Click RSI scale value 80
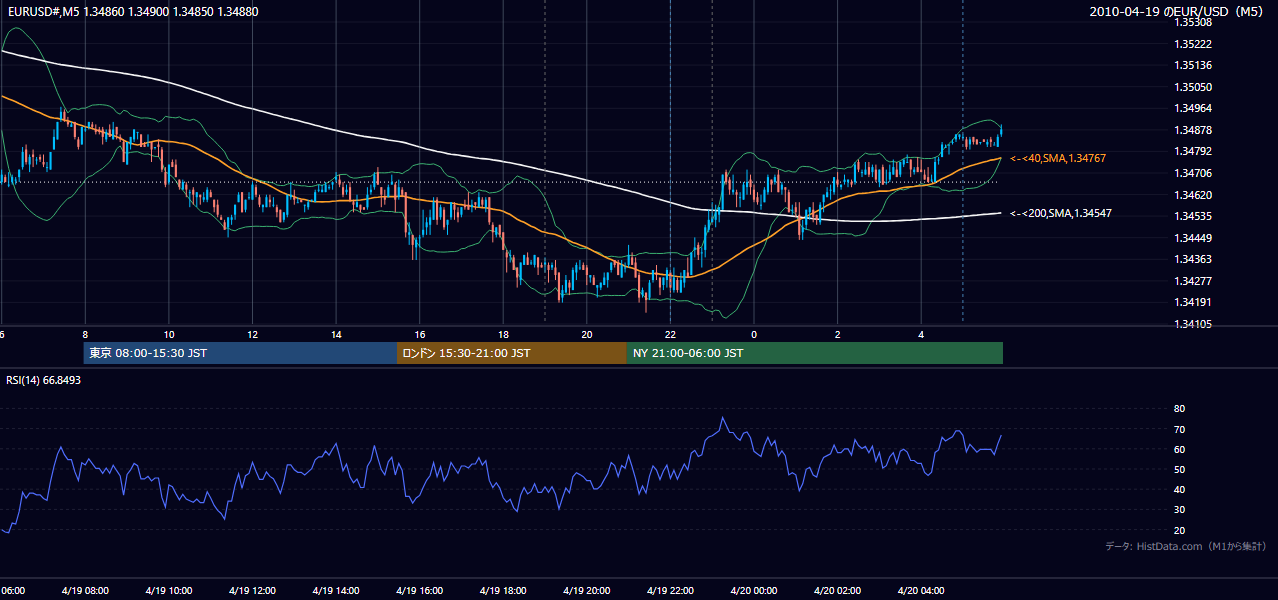Viewport: 1278px width, 600px height. (x=1179, y=409)
